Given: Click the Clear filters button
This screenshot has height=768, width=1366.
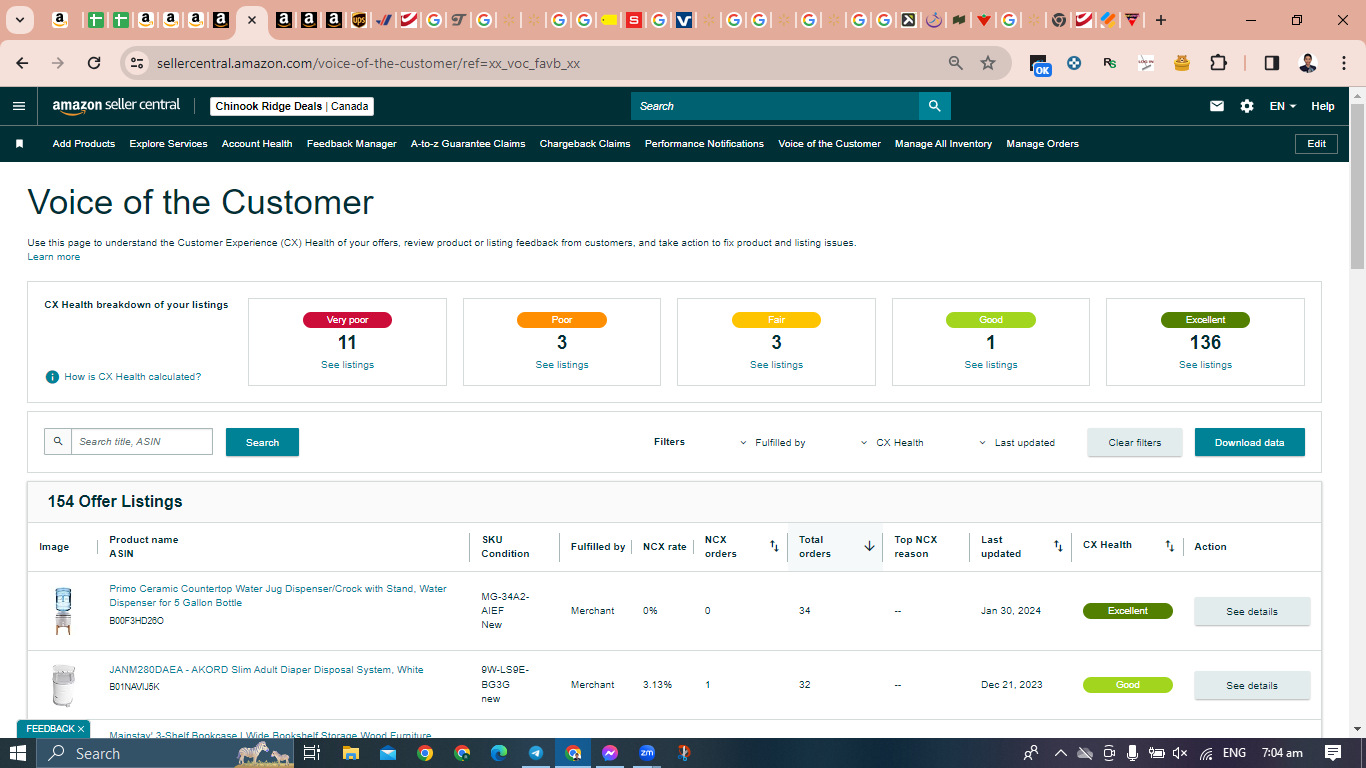Looking at the screenshot, I should point(1135,442).
